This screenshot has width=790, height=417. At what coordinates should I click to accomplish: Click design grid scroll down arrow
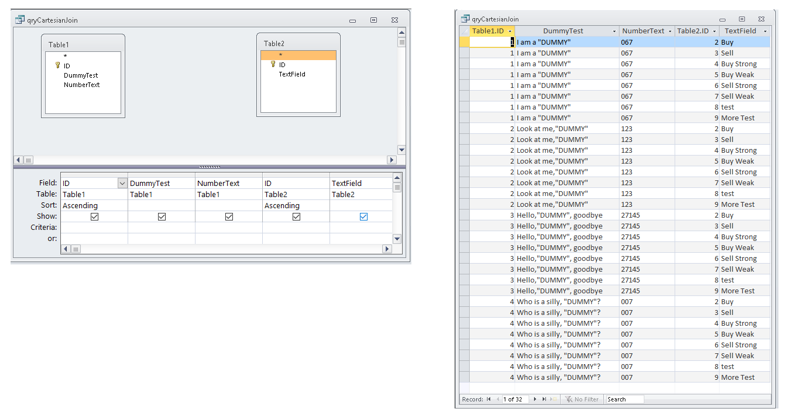[x=397, y=239]
